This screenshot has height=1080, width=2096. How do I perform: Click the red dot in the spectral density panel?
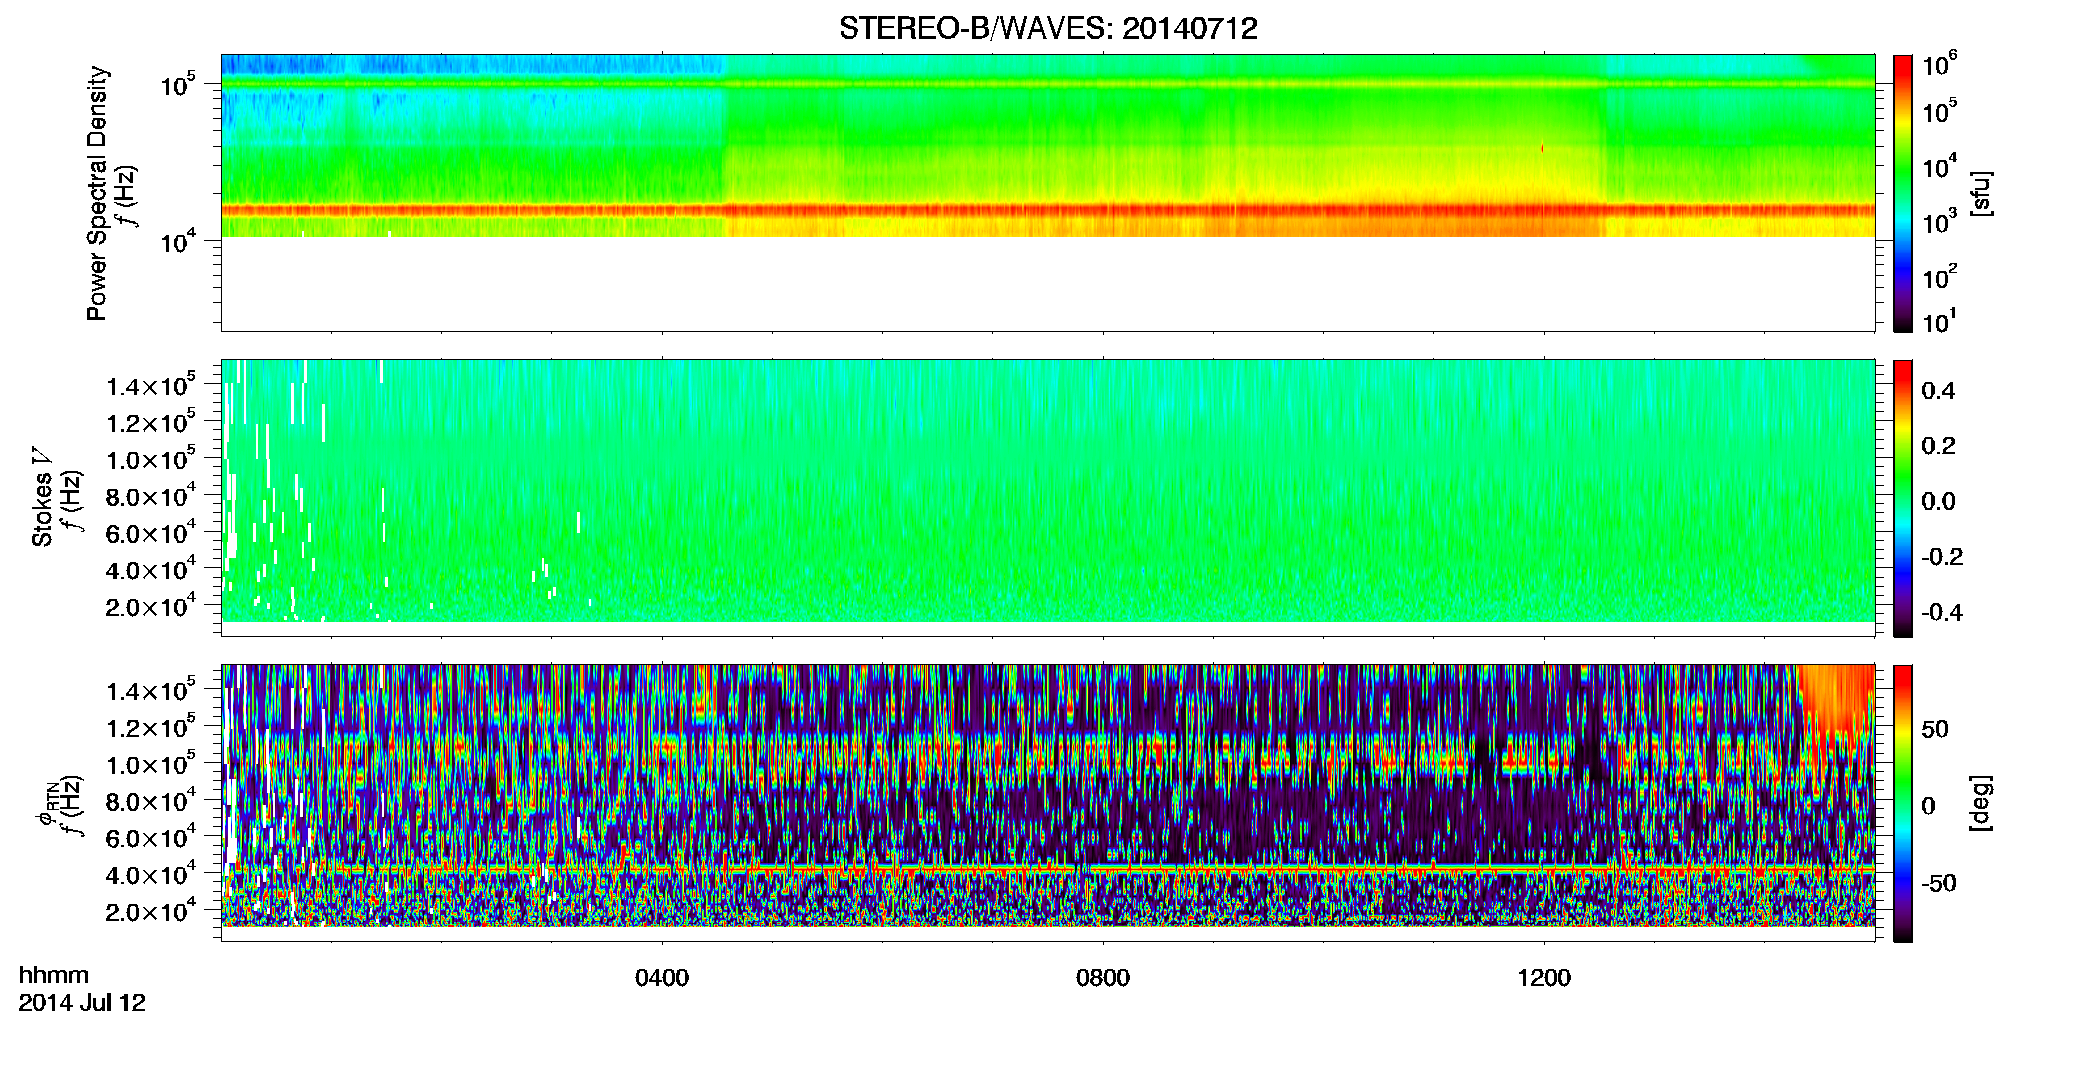pyautogui.click(x=1542, y=148)
